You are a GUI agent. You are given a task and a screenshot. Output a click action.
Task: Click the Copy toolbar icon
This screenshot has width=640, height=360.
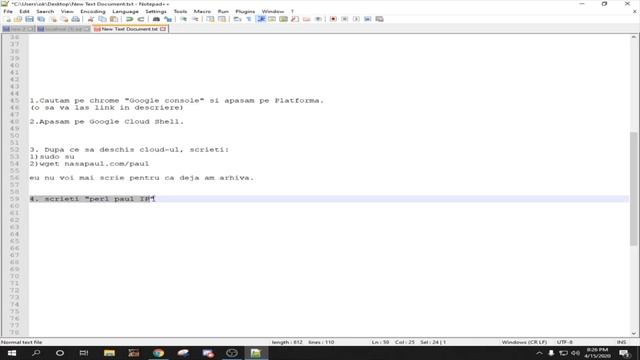tap(102, 19)
